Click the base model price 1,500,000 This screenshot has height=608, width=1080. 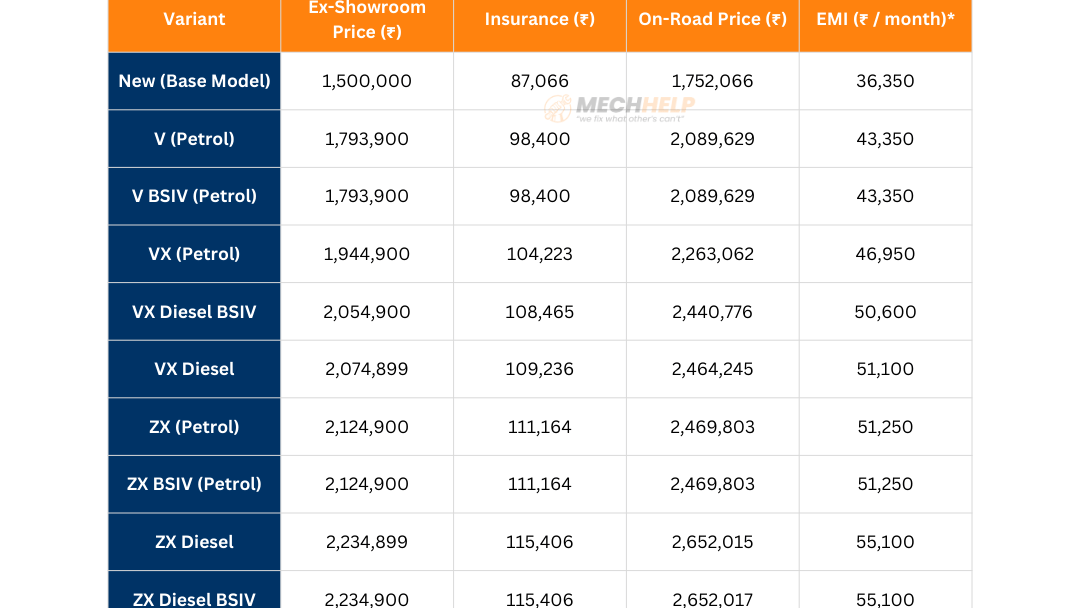367,81
